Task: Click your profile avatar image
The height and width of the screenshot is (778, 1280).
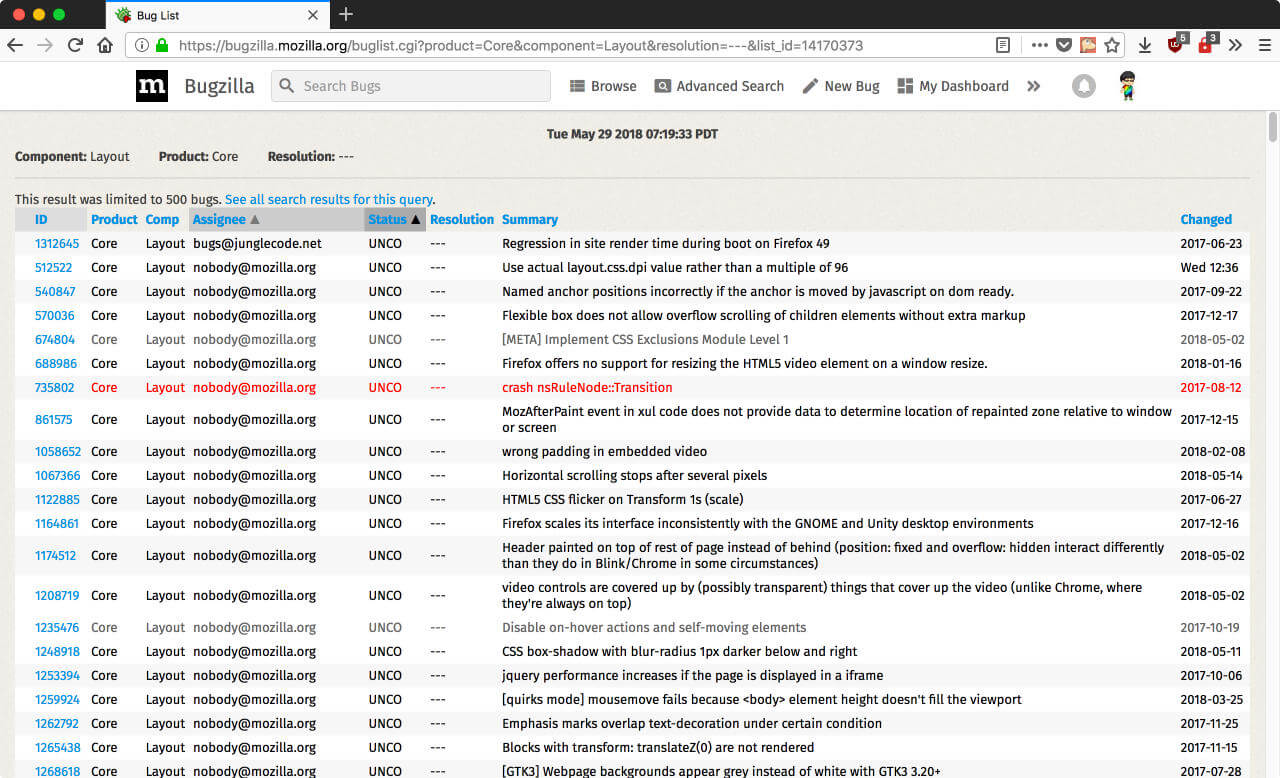Action: pyautogui.click(x=1128, y=85)
